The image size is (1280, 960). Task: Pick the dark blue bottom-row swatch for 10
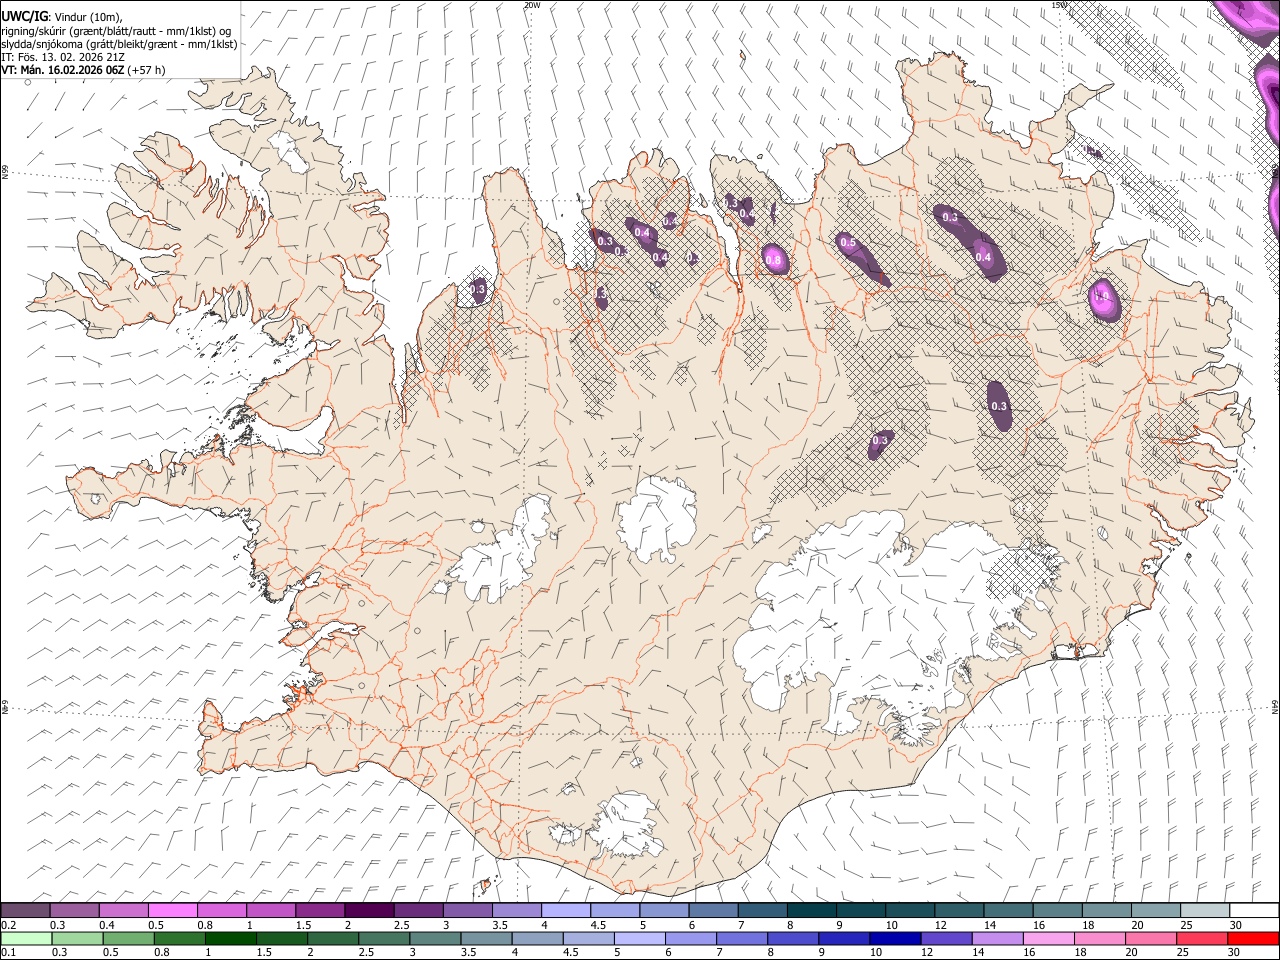[x=895, y=938]
